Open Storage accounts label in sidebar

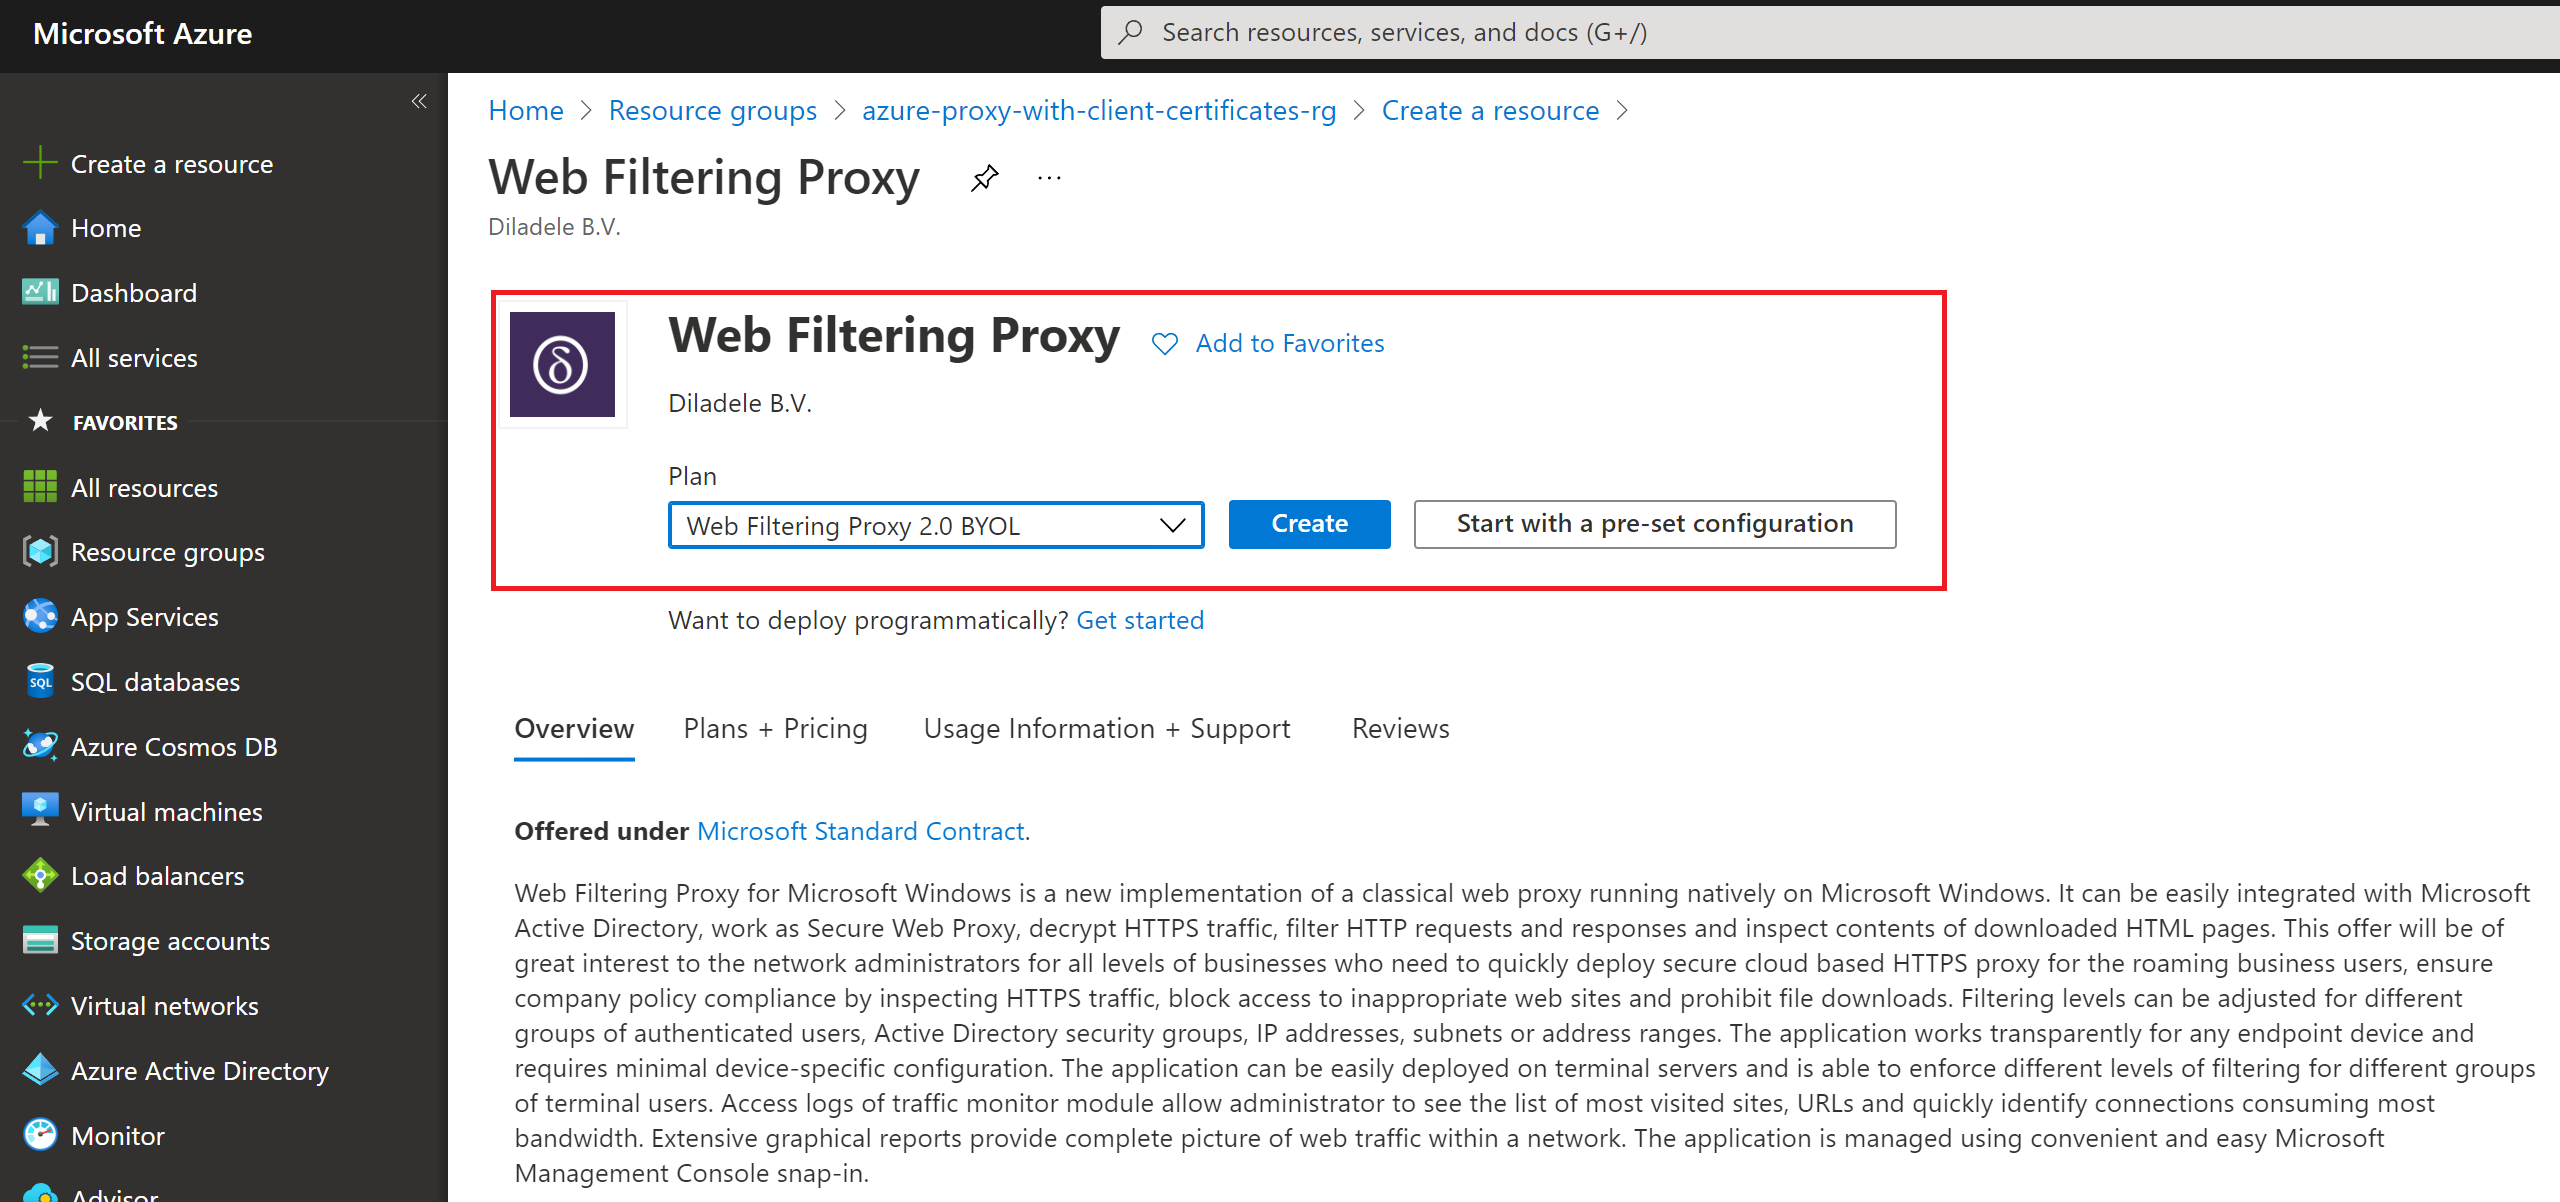coord(170,941)
